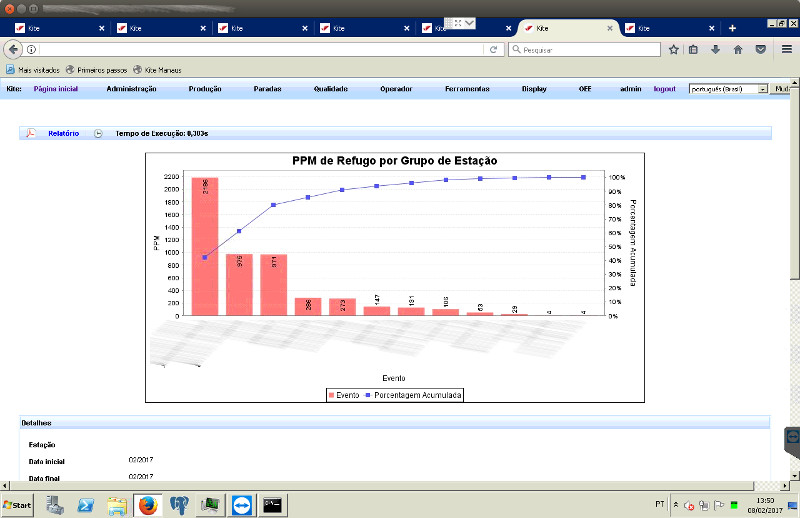
Task: Click the Action Center flag tray icon
Action: click(x=719, y=505)
